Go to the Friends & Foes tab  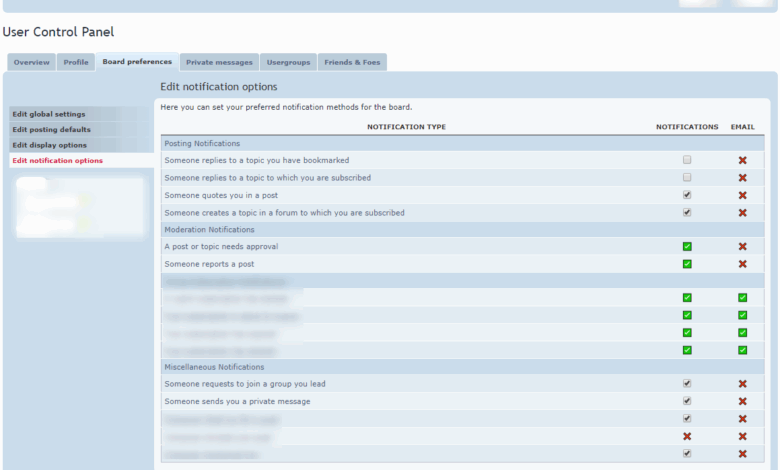(x=352, y=62)
